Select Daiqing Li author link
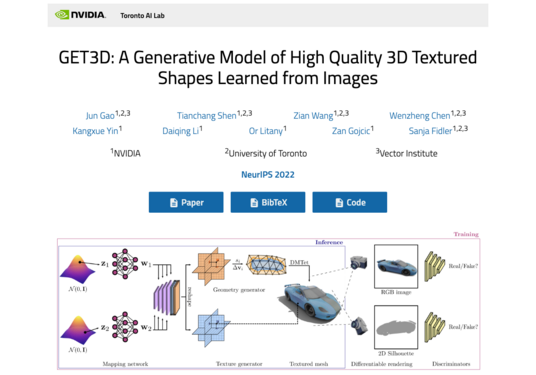The width and height of the screenshot is (536, 375). (180, 131)
